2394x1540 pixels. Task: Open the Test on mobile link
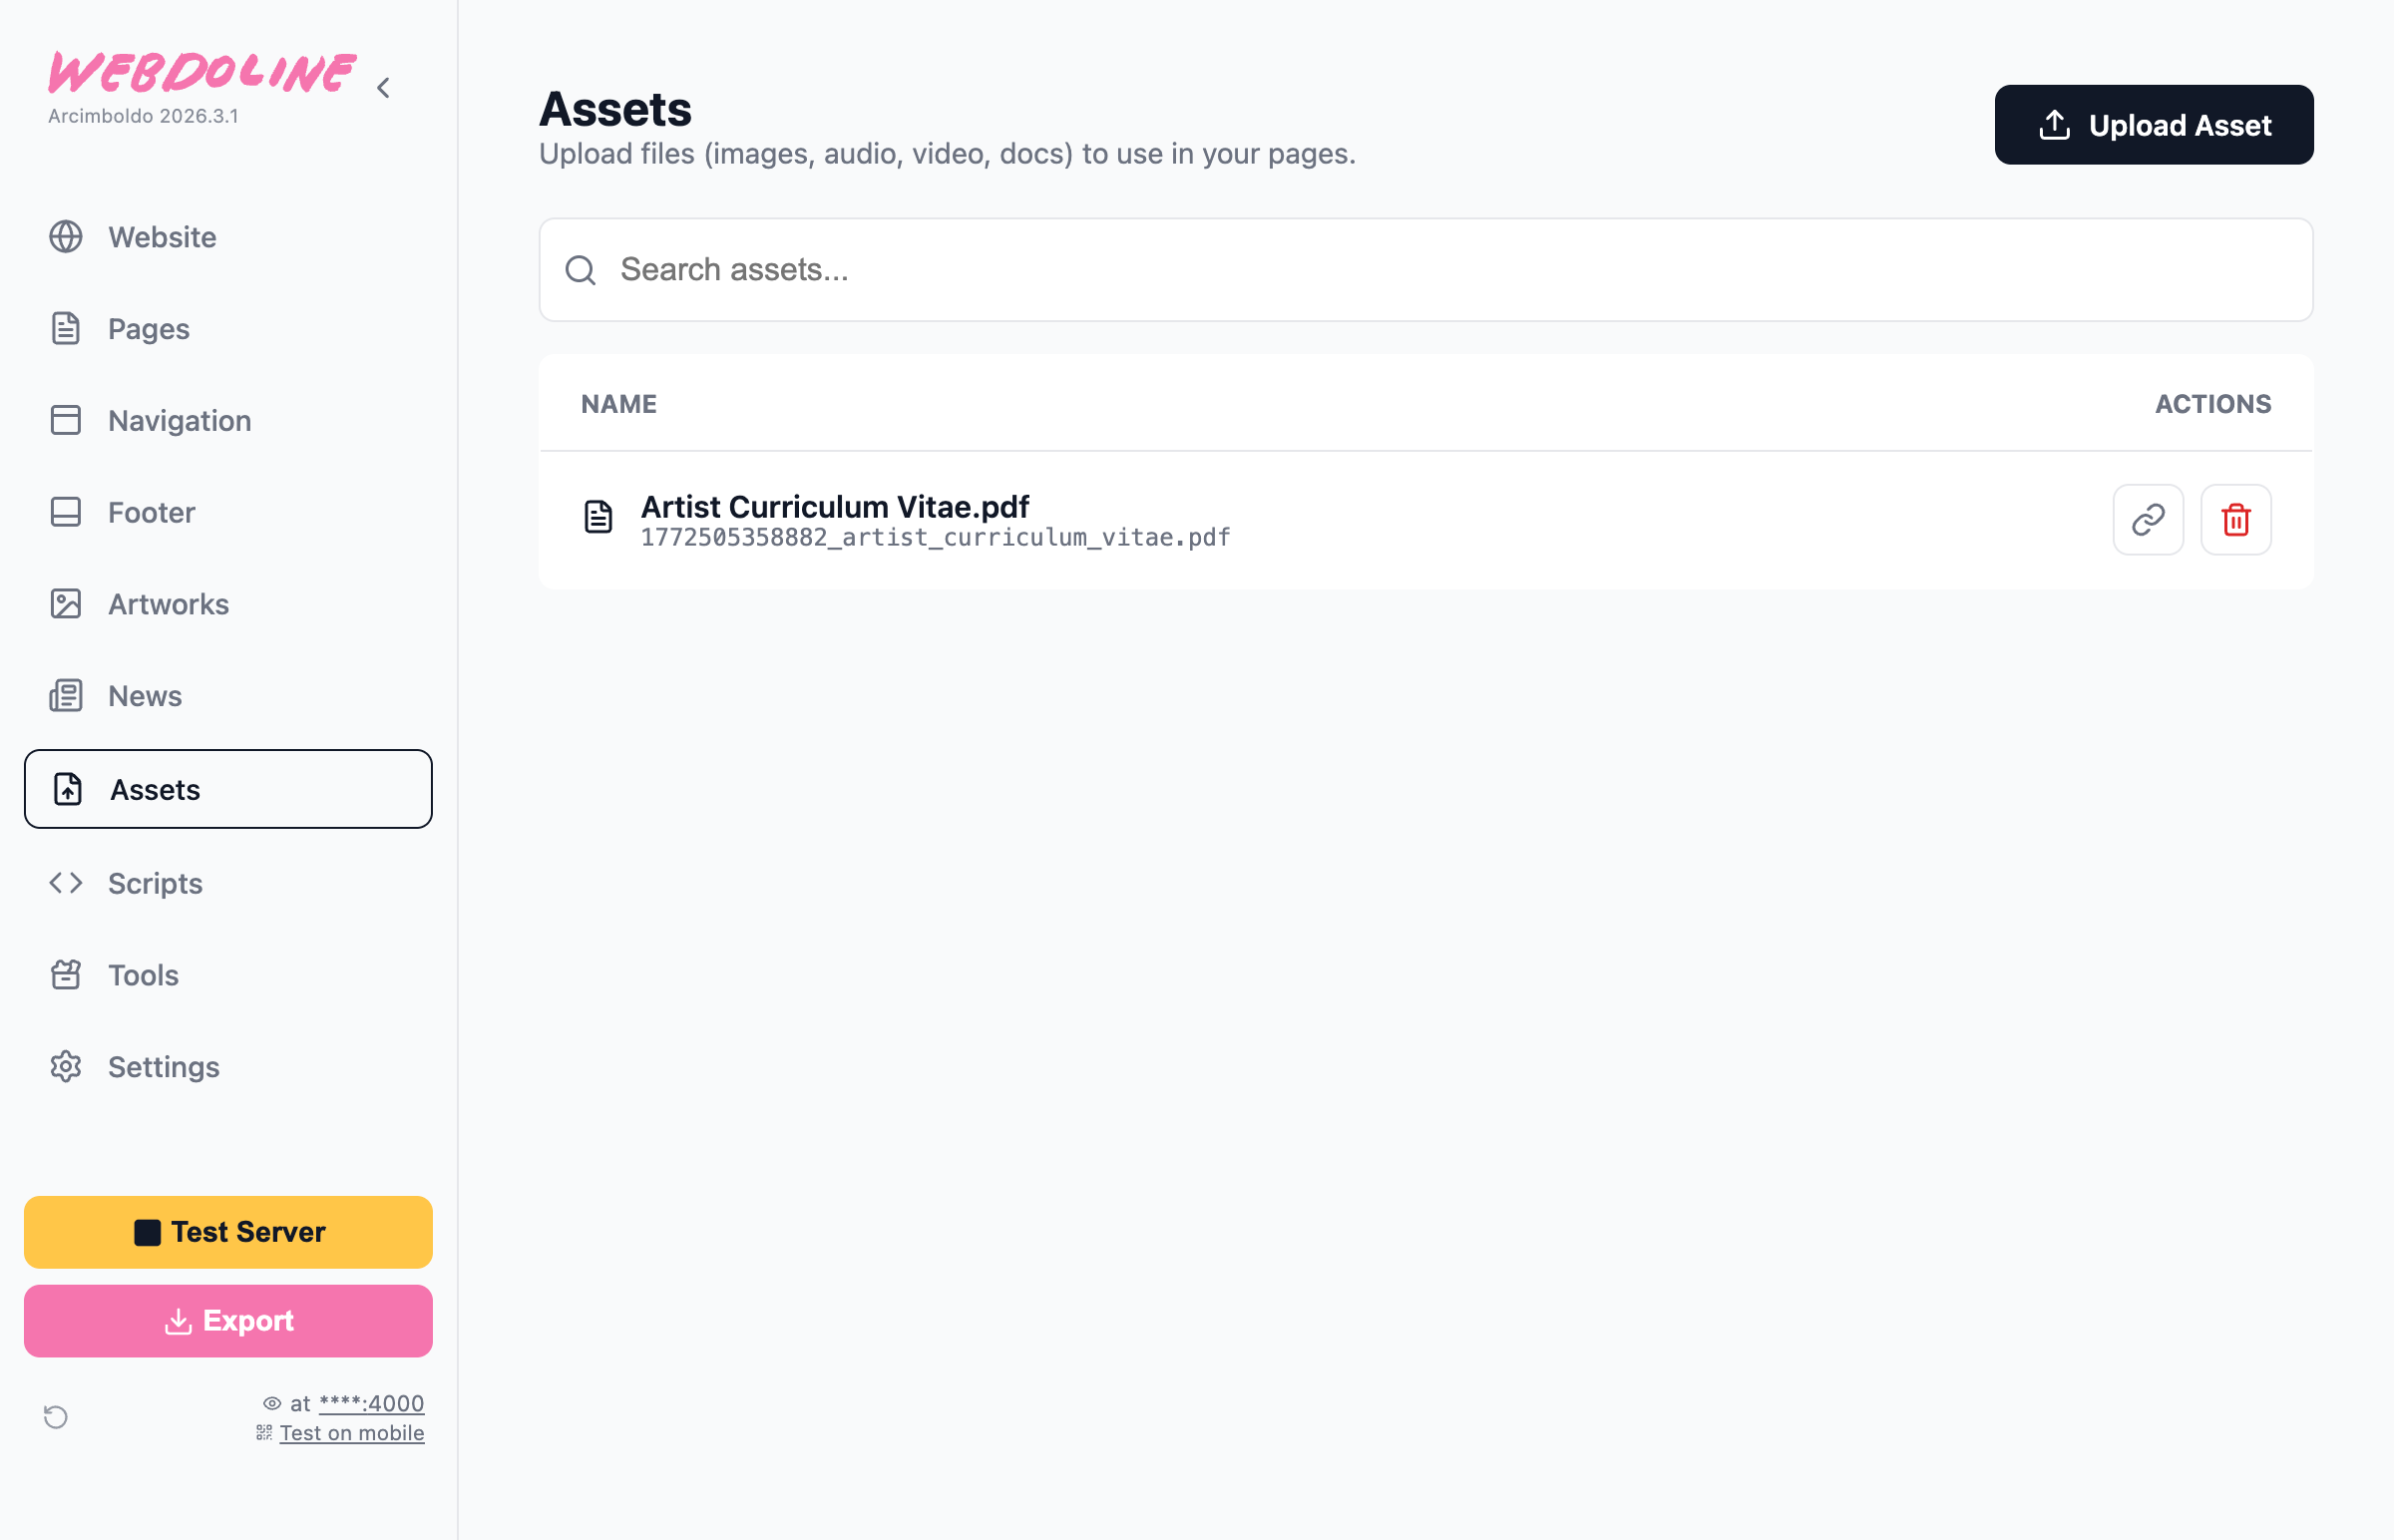tap(351, 1433)
